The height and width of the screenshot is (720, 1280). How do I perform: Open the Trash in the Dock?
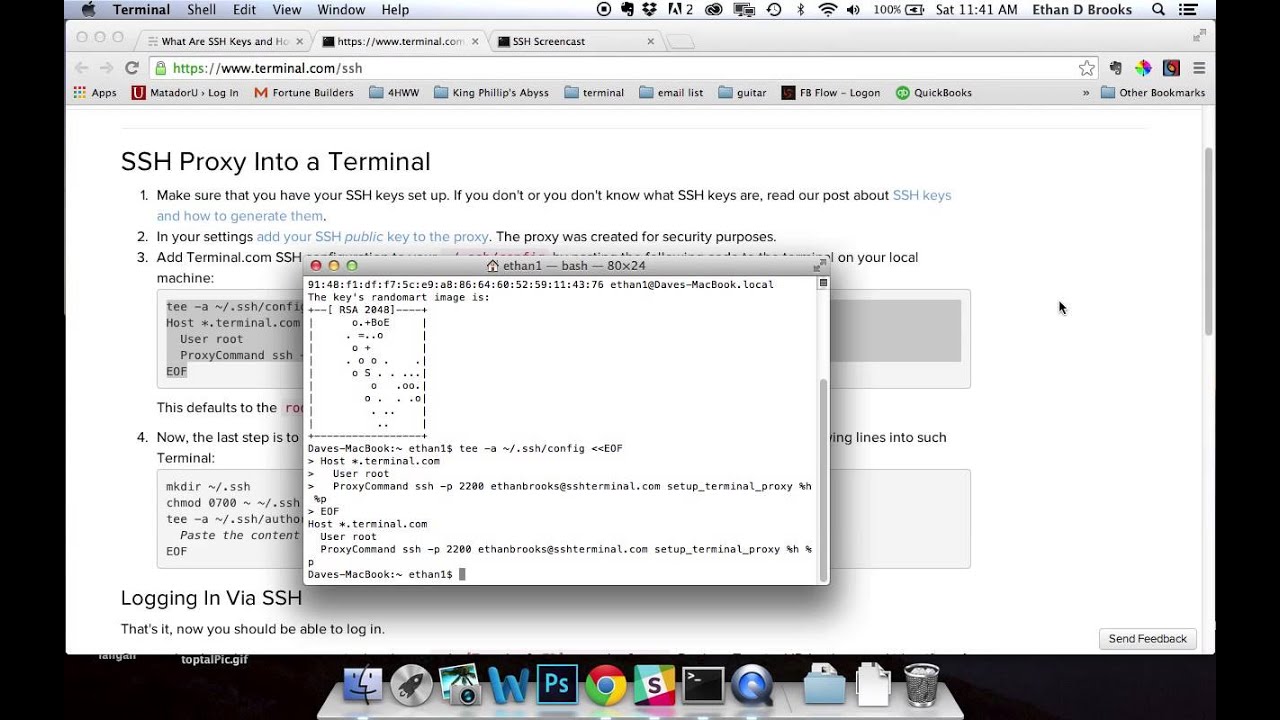[921, 685]
